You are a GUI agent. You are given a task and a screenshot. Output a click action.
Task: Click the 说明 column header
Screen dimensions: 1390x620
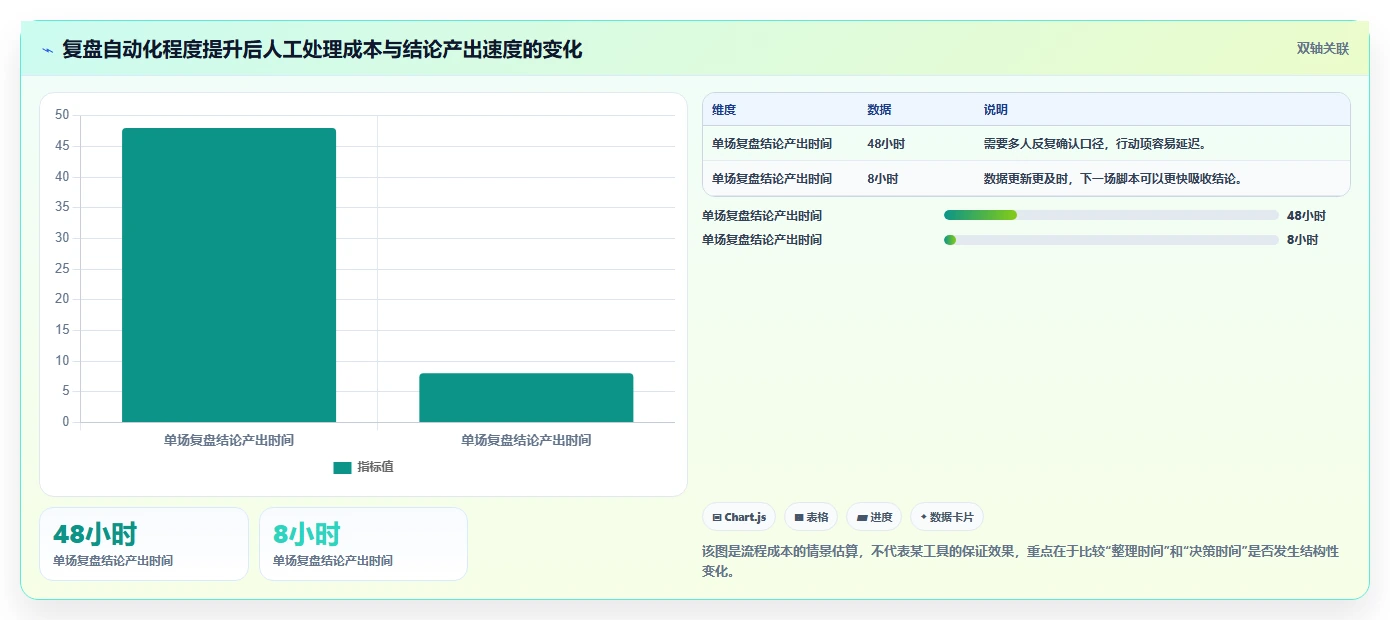(996, 110)
